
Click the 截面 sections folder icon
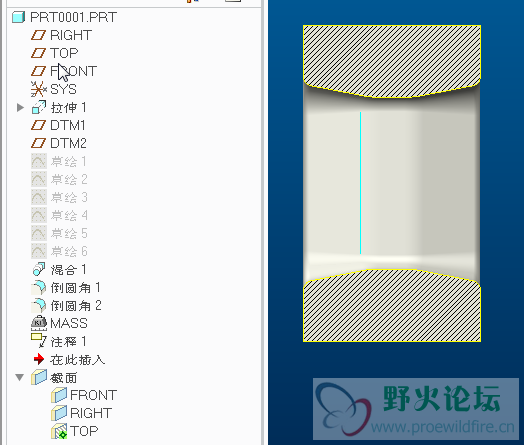tap(39, 378)
